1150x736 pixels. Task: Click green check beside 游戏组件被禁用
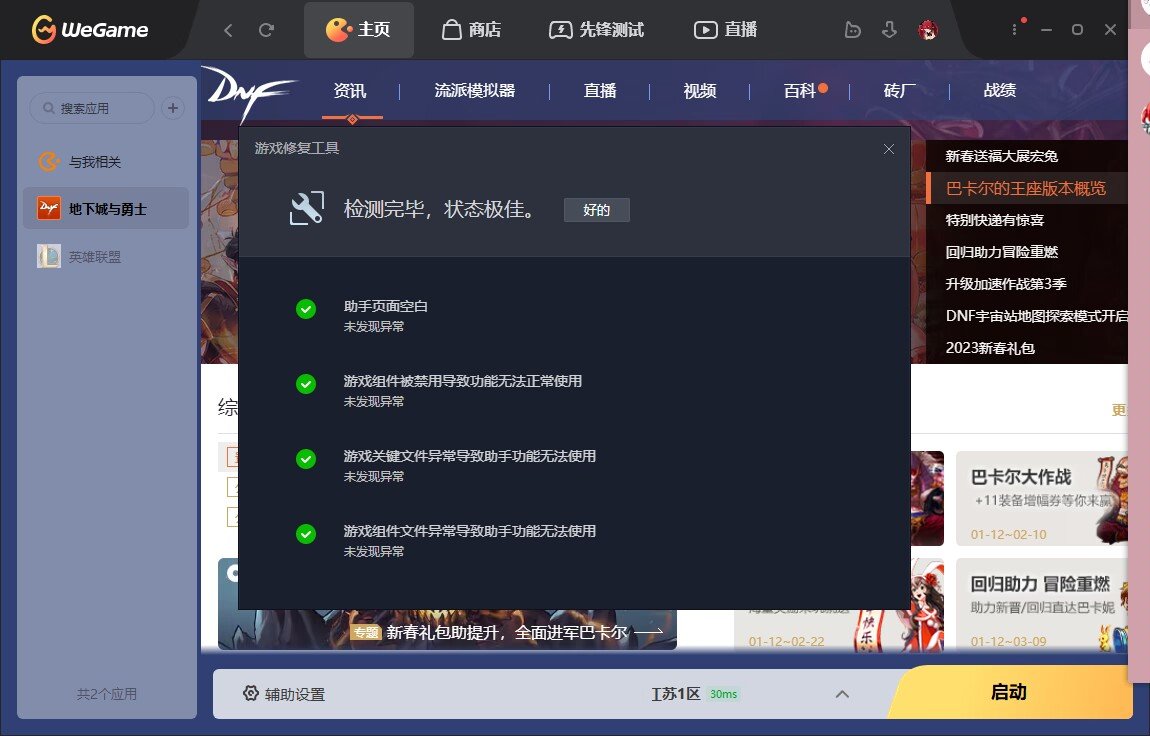(306, 383)
